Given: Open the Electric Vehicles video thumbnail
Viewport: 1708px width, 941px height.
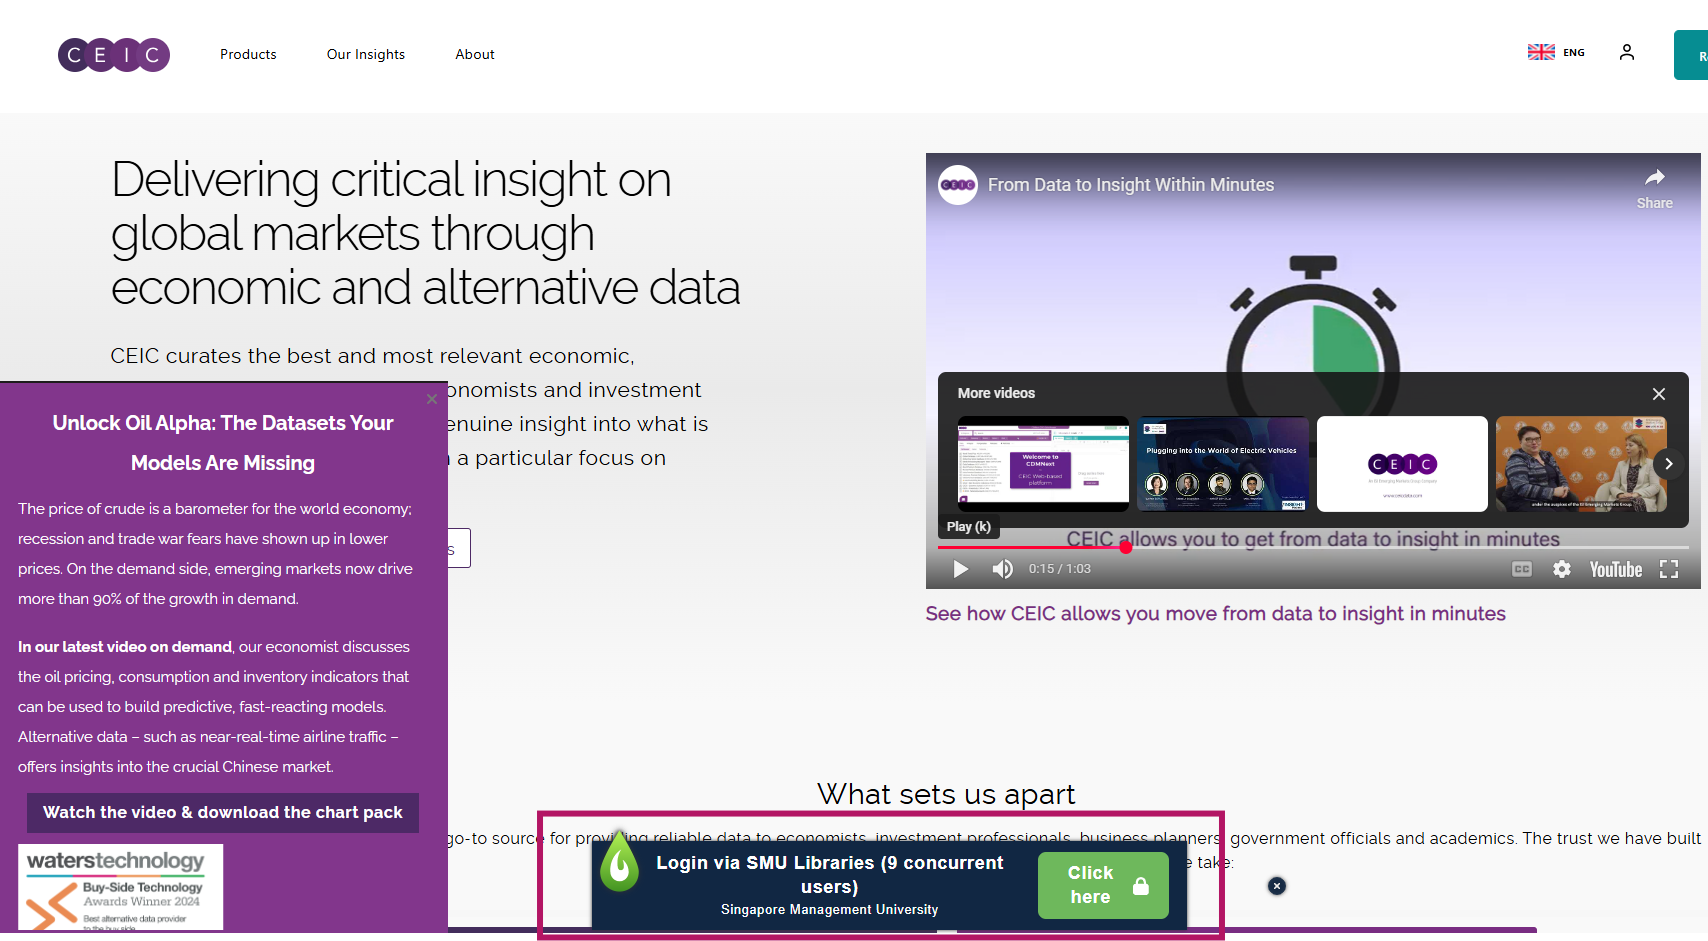Looking at the screenshot, I should [x=1222, y=464].
